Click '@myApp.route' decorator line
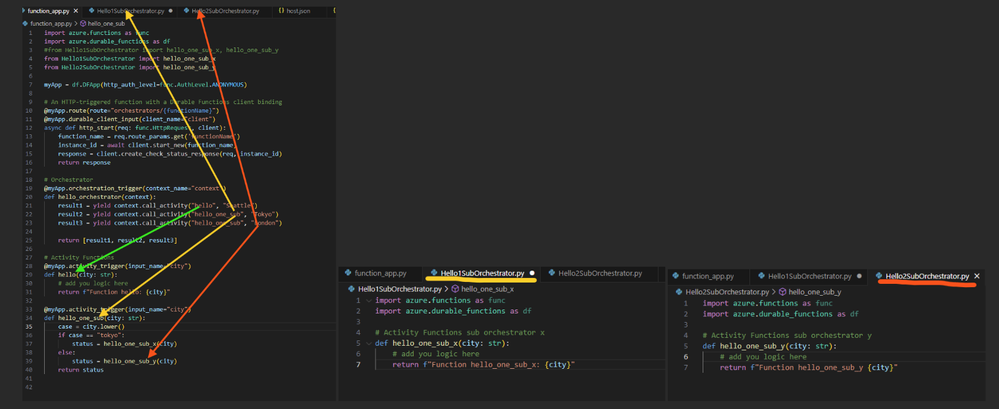 point(131,110)
